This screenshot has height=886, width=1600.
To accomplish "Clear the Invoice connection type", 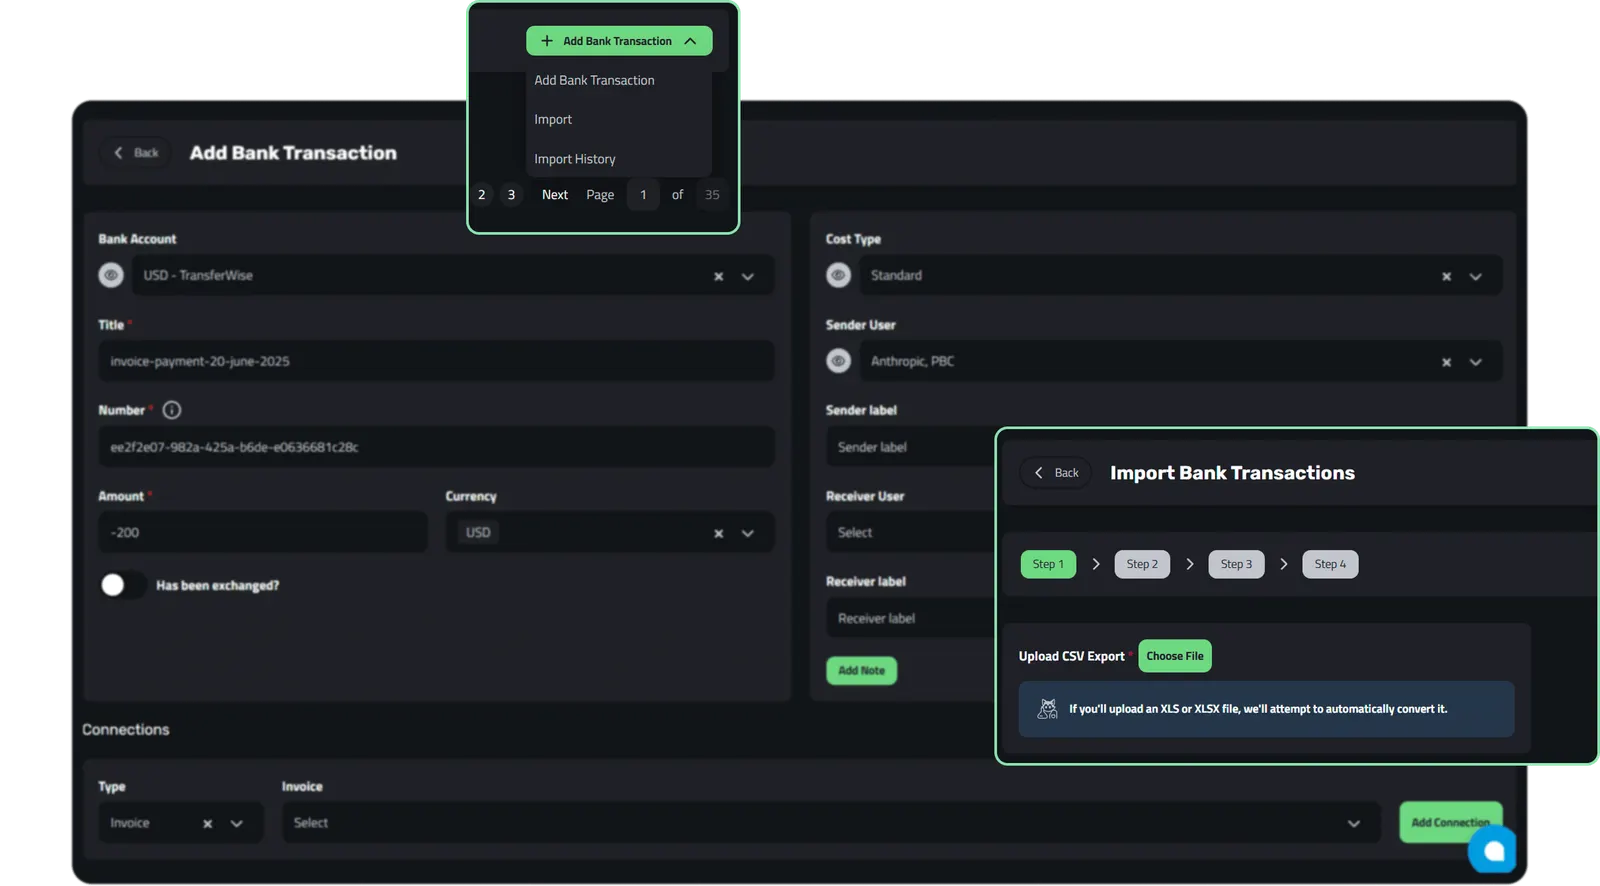I will click(207, 824).
